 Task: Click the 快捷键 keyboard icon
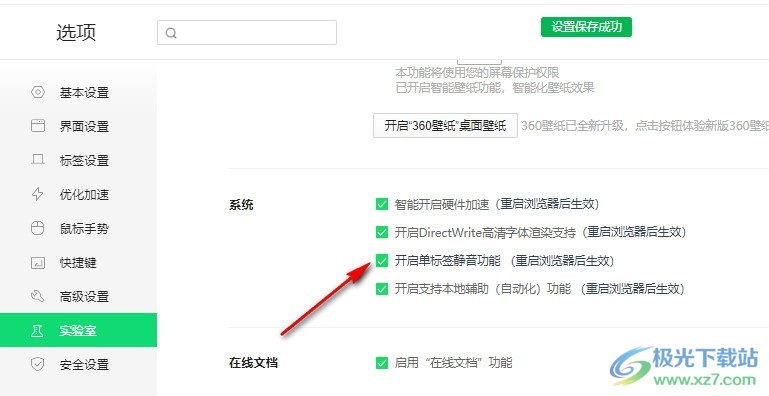38,263
